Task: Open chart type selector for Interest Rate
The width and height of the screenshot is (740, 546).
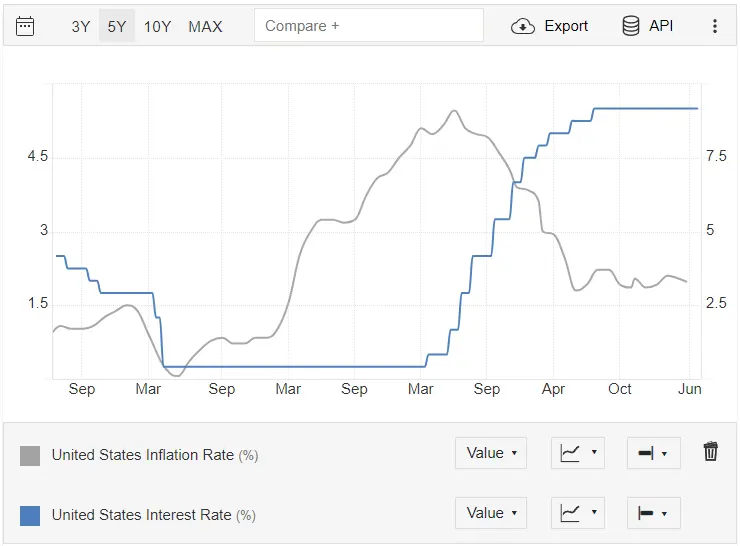Action: (578, 513)
